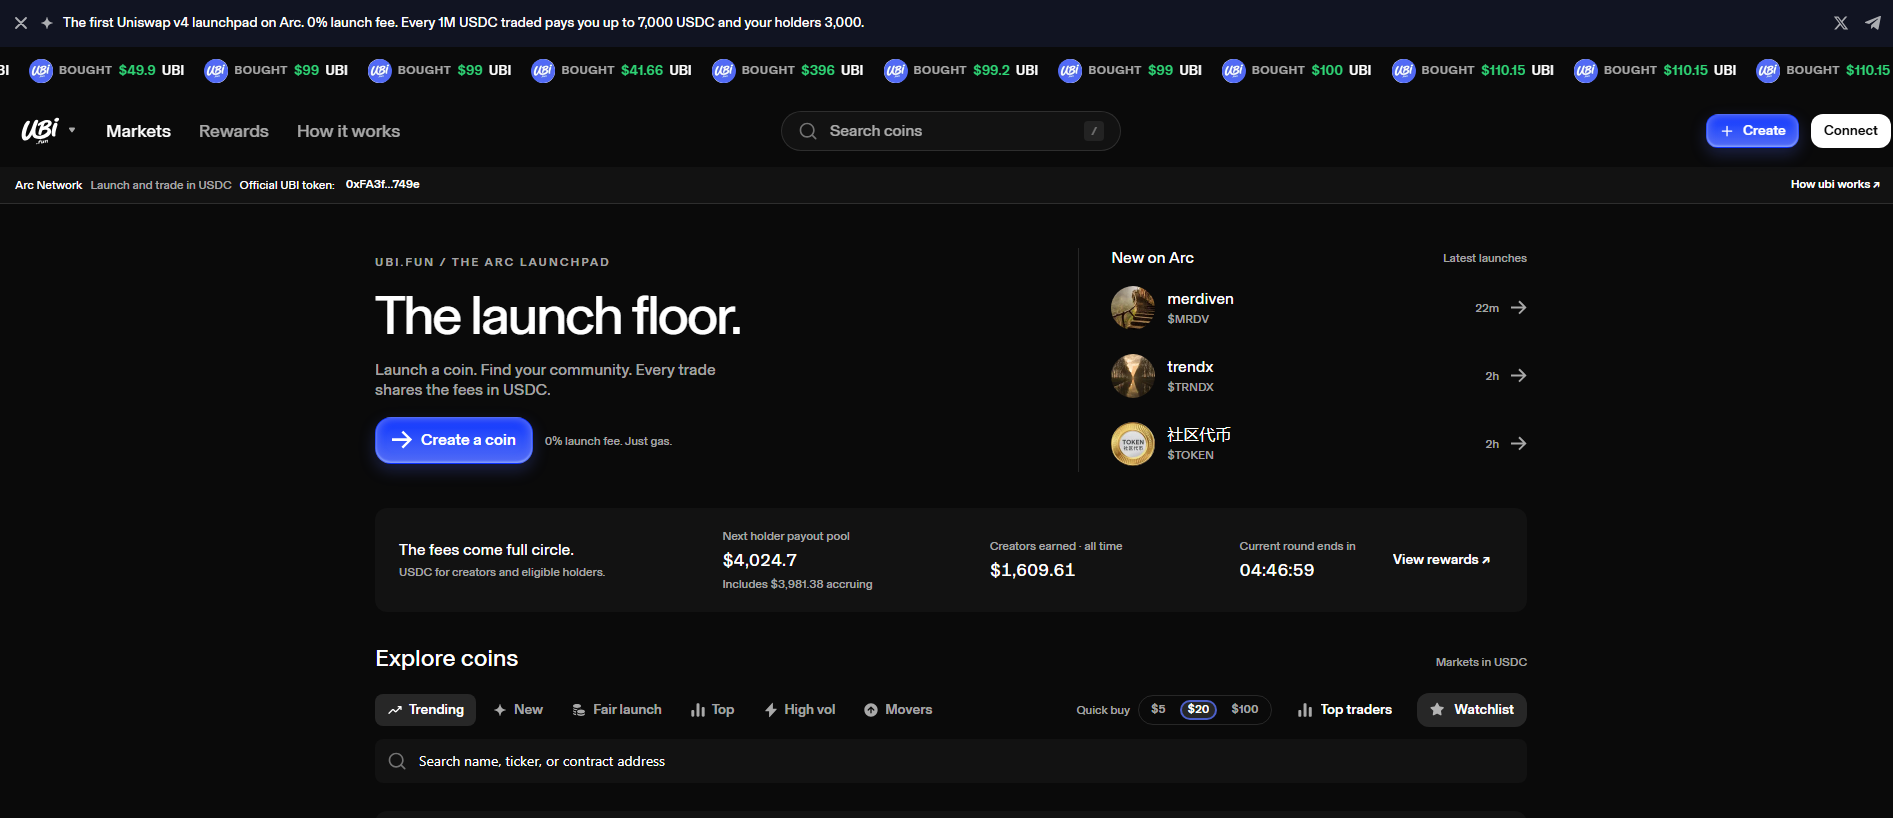This screenshot has height=818, width=1893.
Task: Select the New filter tab
Action: [x=518, y=710]
